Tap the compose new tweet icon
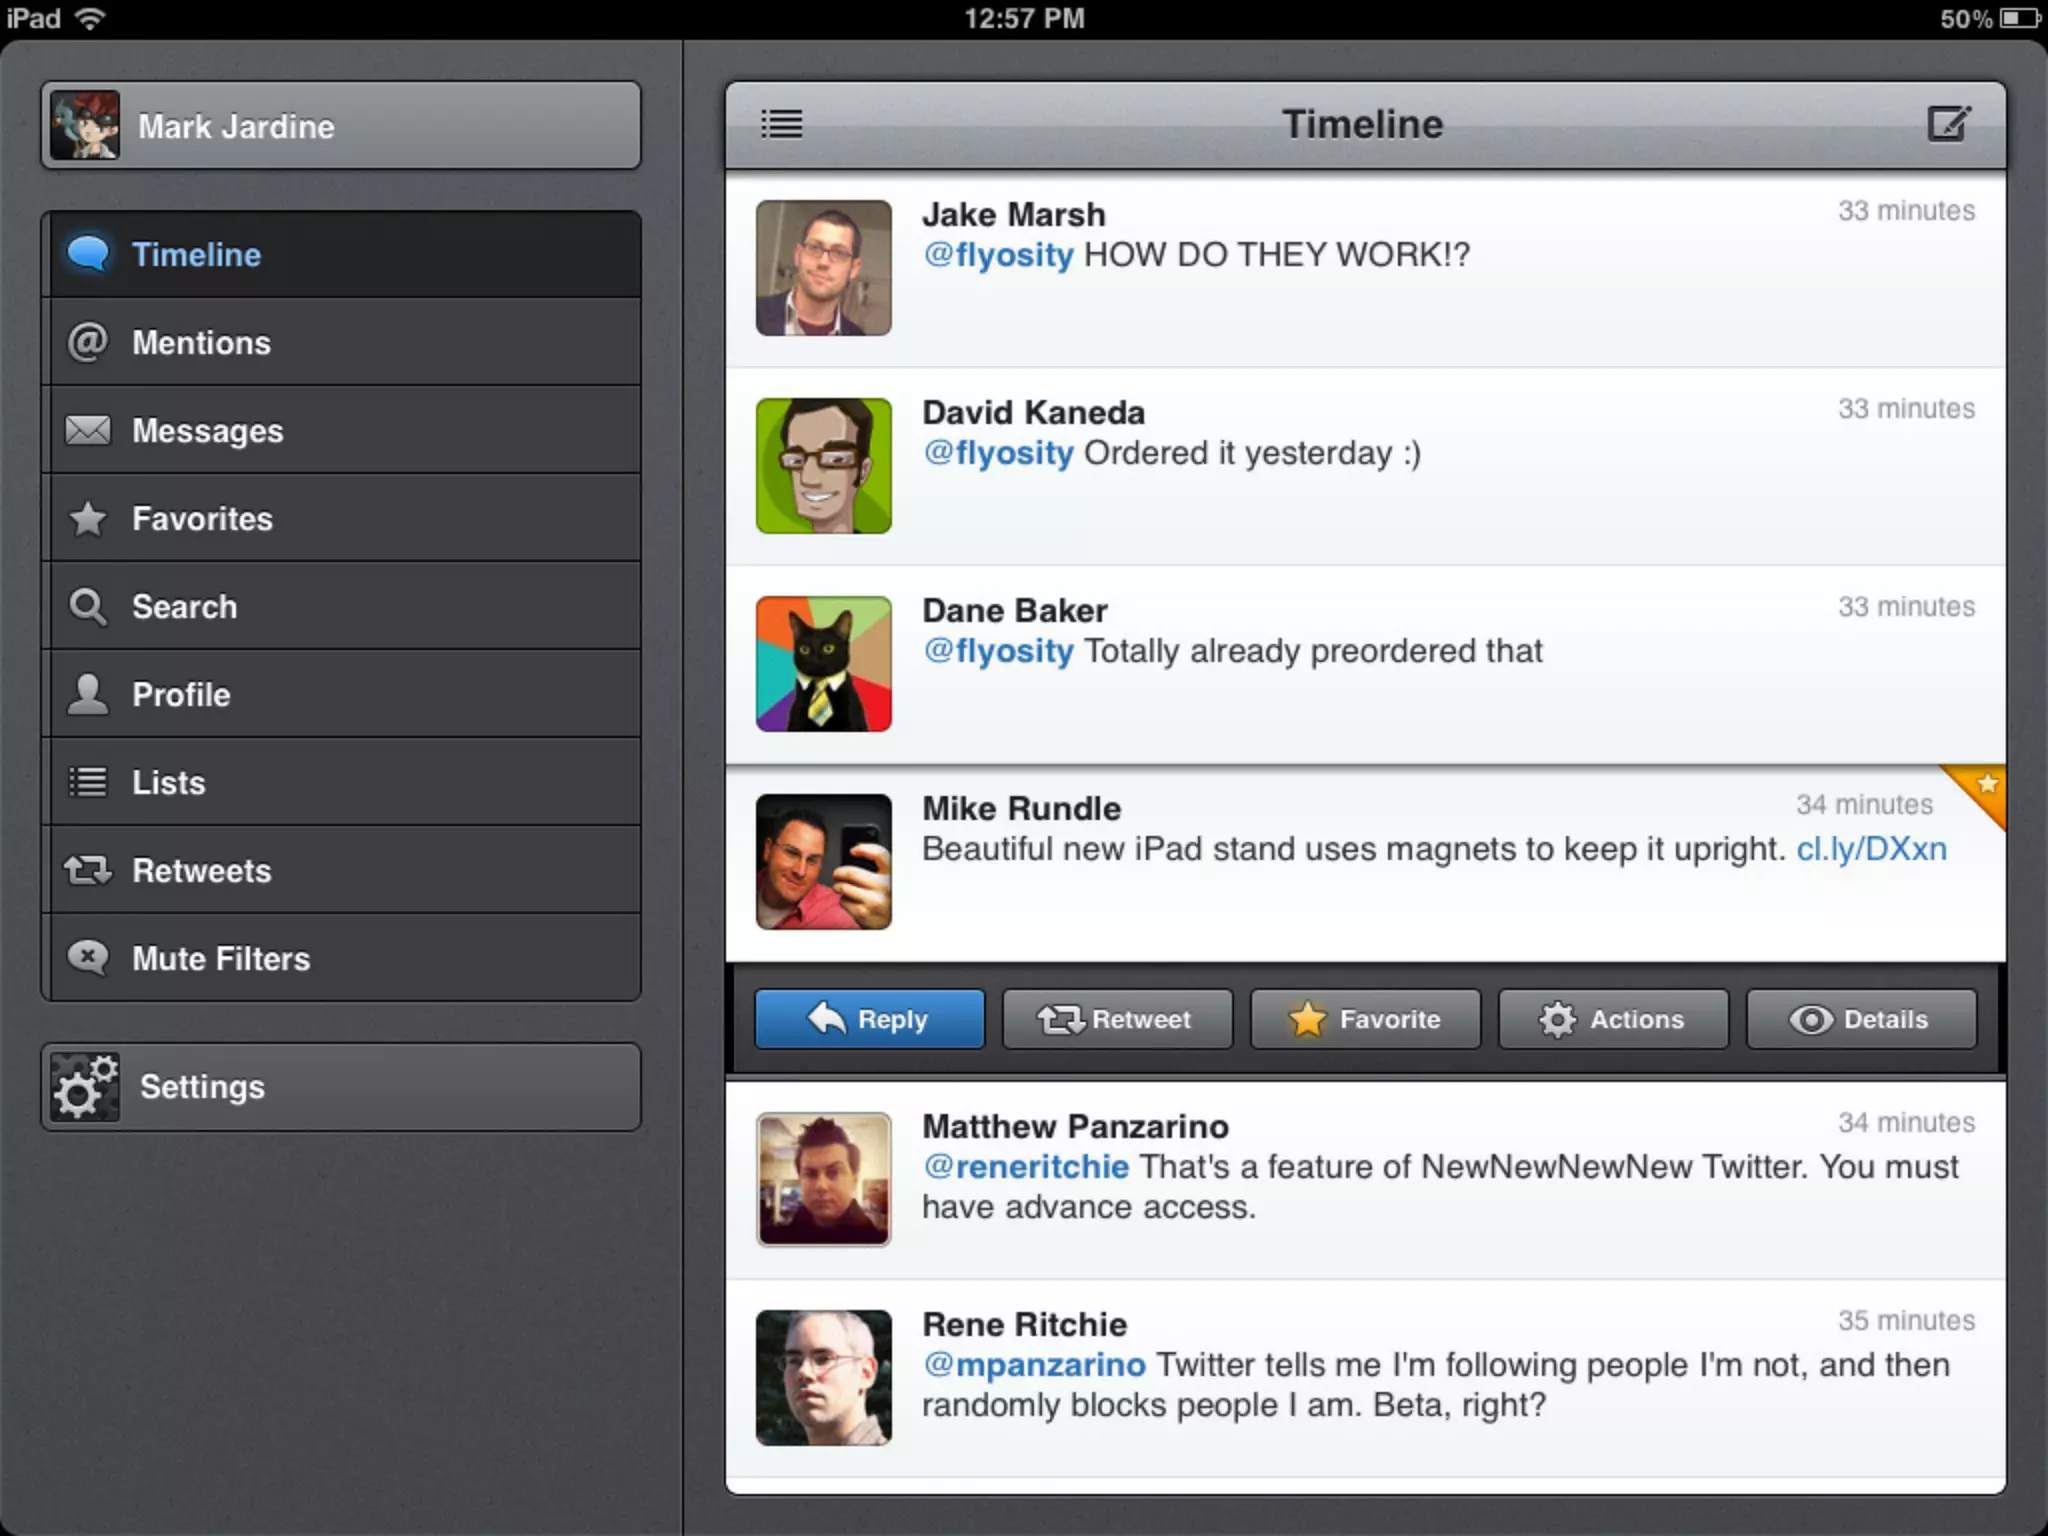This screenshot has width=2048, height=1536. pyautogui.click(x=1948, y=124)
